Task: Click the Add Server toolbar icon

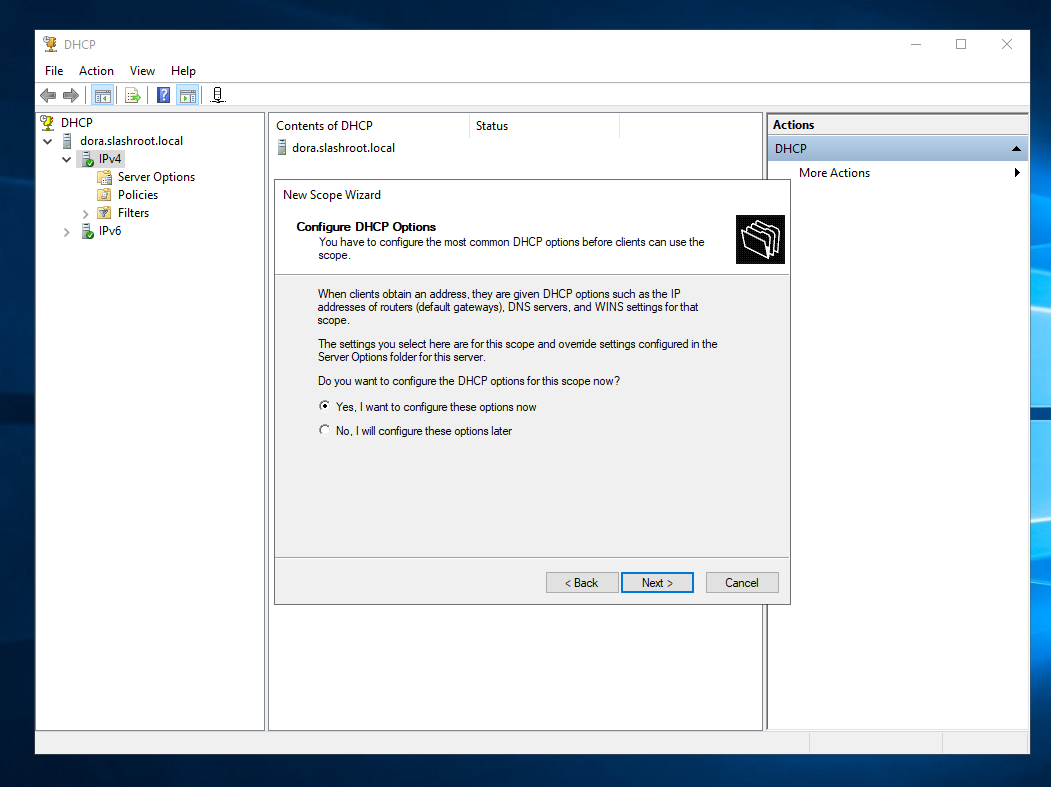Action: click(x=218, y=96)
